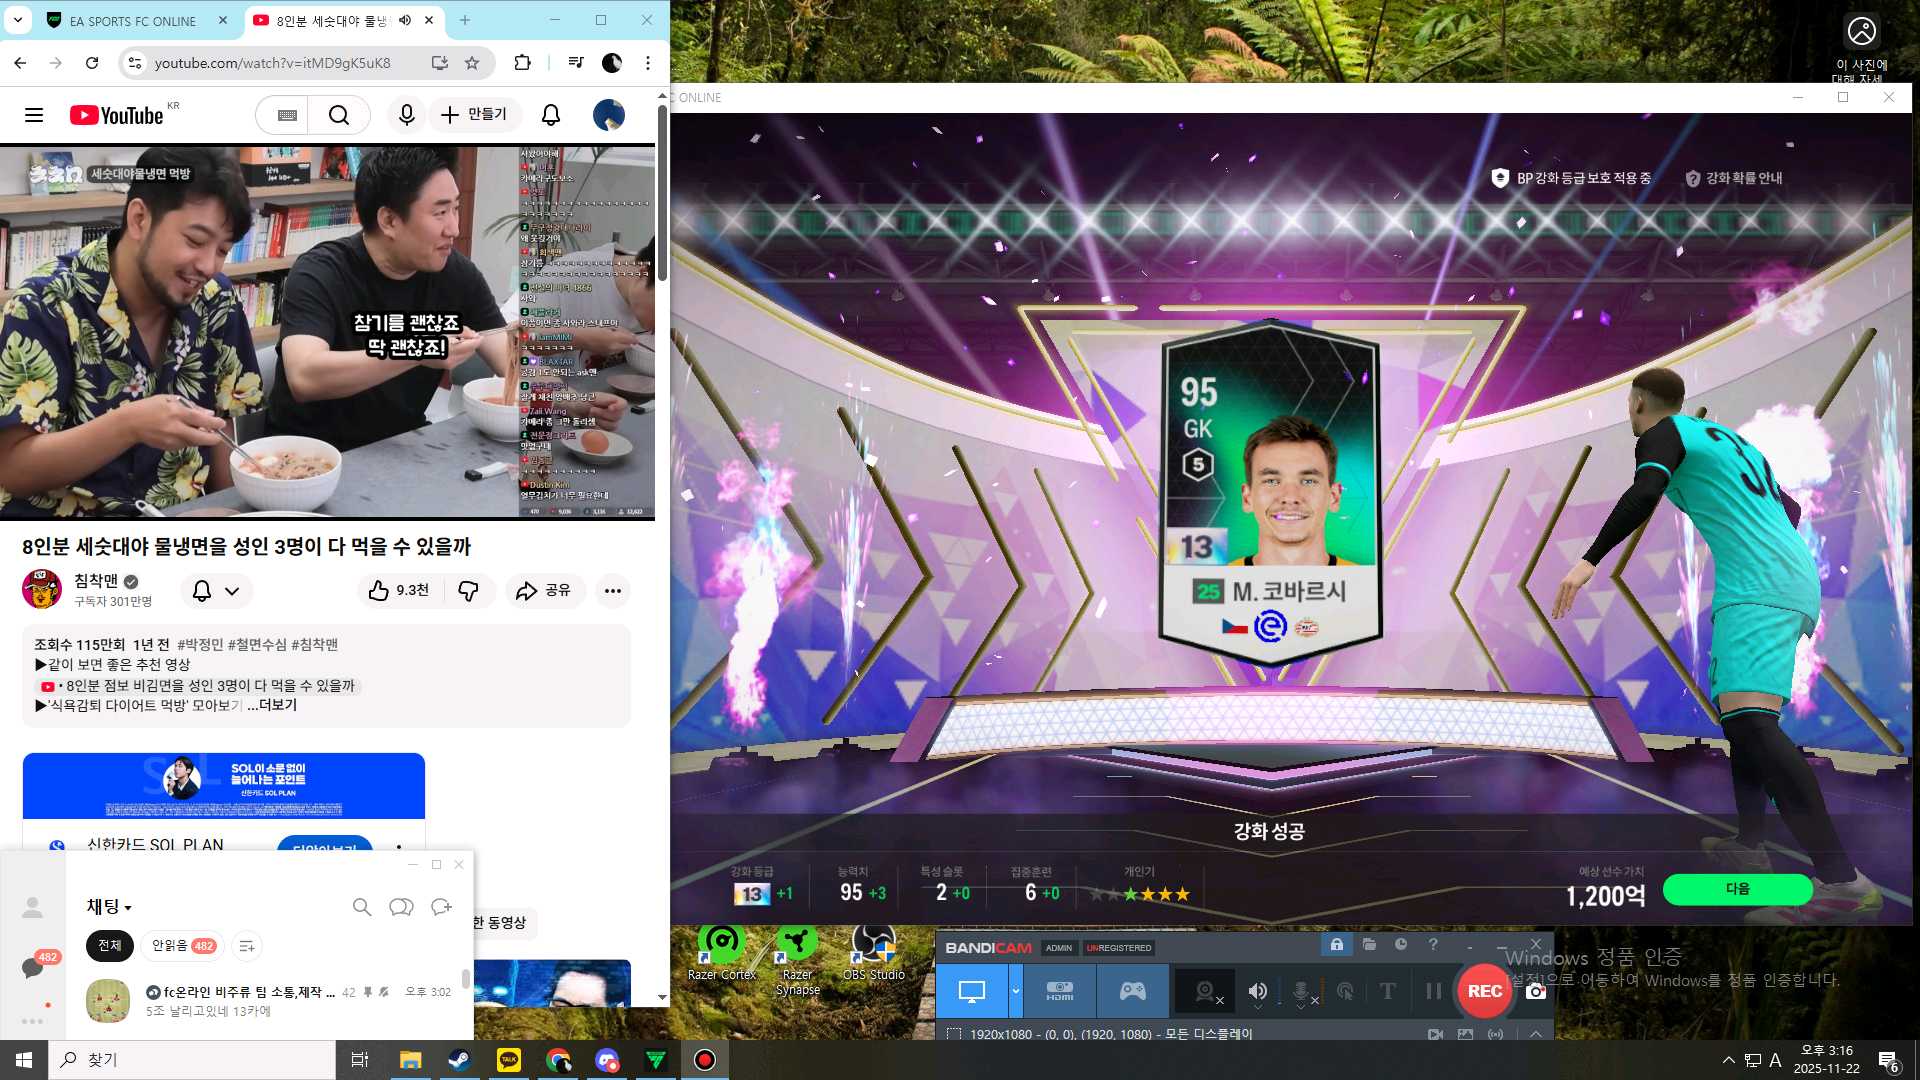Viewport: 1920px width, 1080px height.
Task: Select Bandicam HDMI device recording mode
Action: pos(1060,991)
